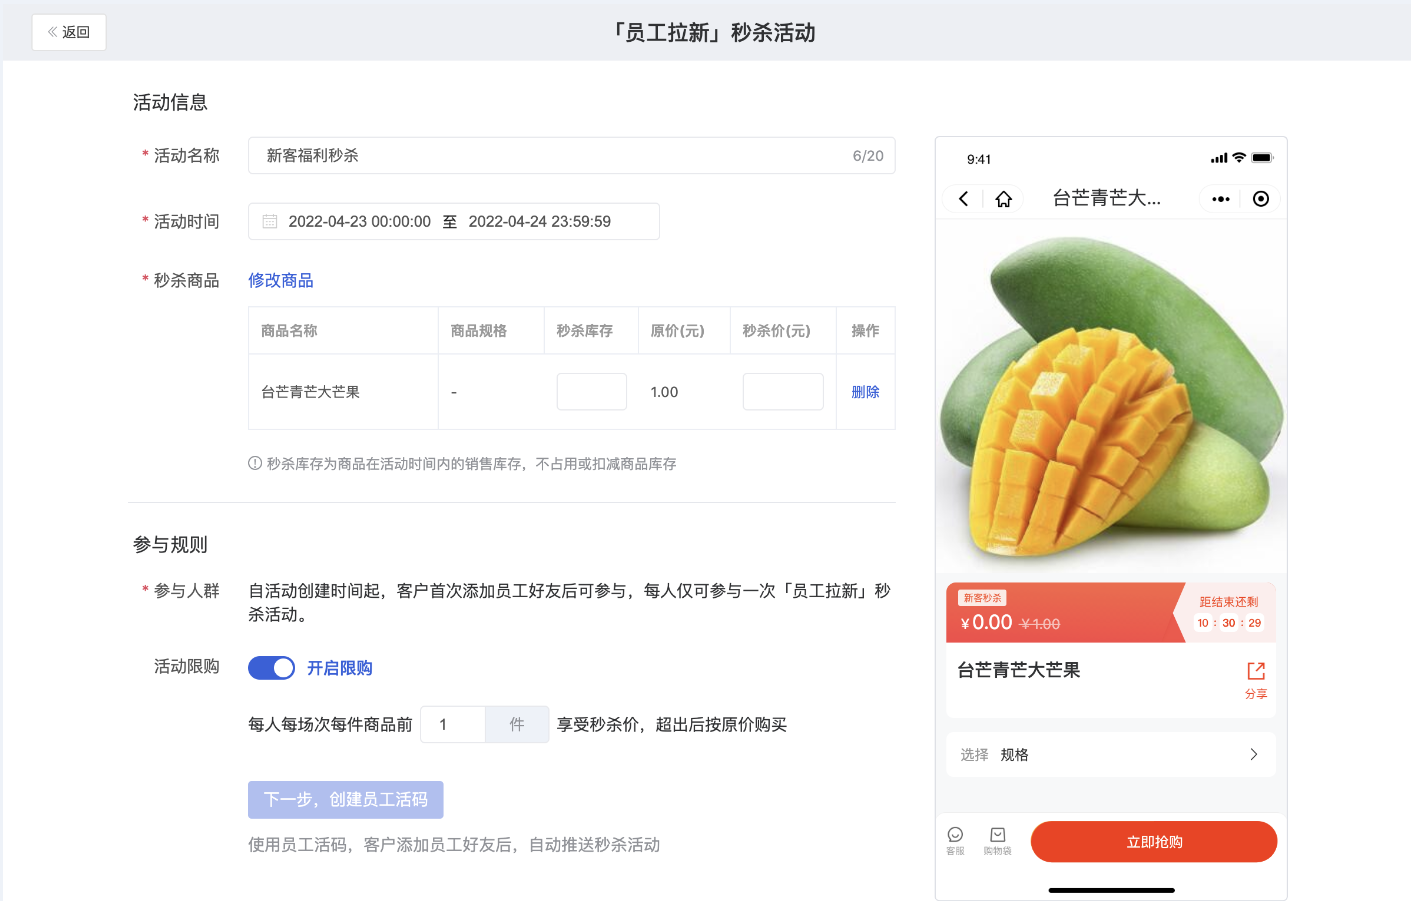
Task: Focus the 秒杀库存 input for 台芒青芒大芒果
Action: click(592, 392)
